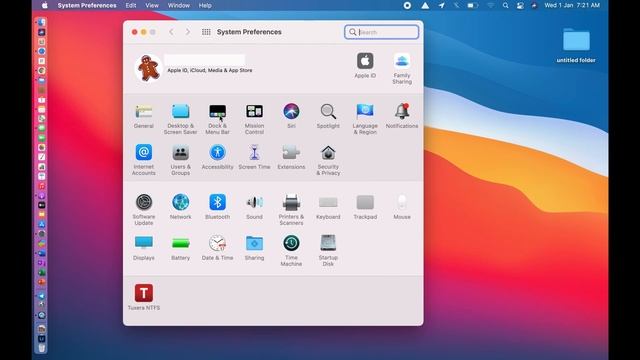Select the untitled folder on desktop

(576, 45)
